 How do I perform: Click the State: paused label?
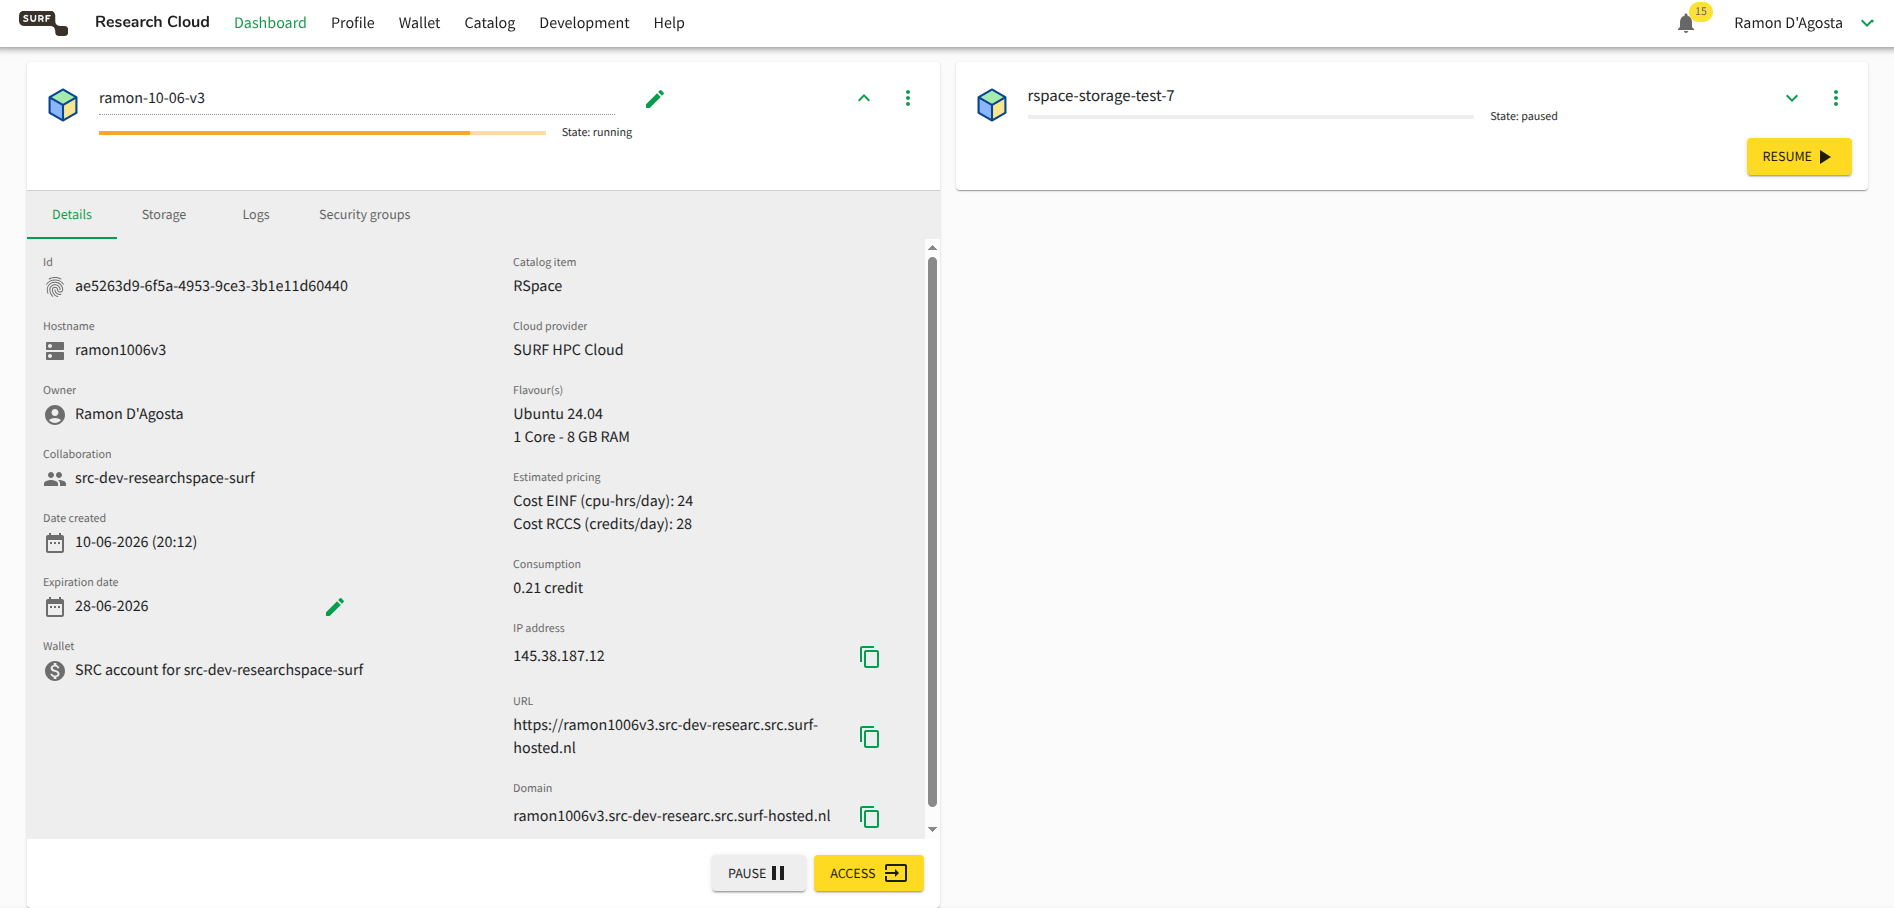pyautogui.click(x=1524, y=116)
